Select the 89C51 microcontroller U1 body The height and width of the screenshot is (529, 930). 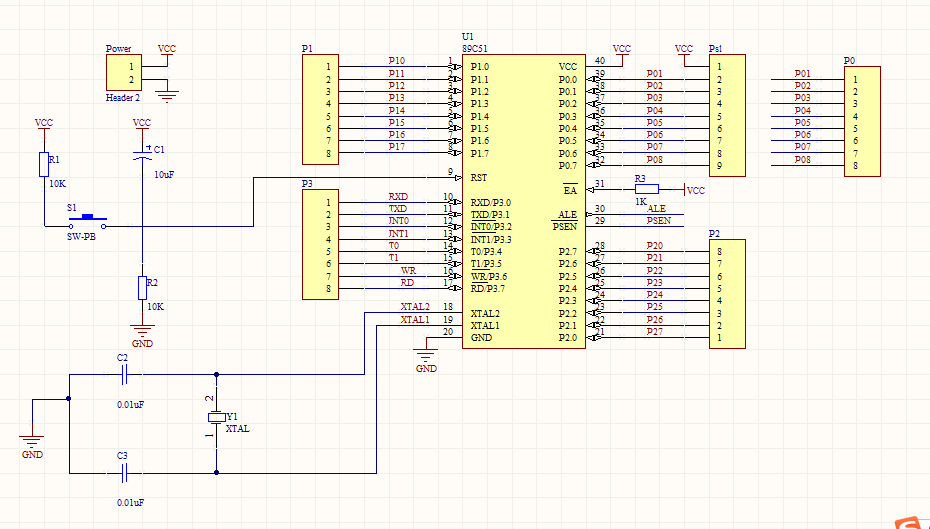523,190
